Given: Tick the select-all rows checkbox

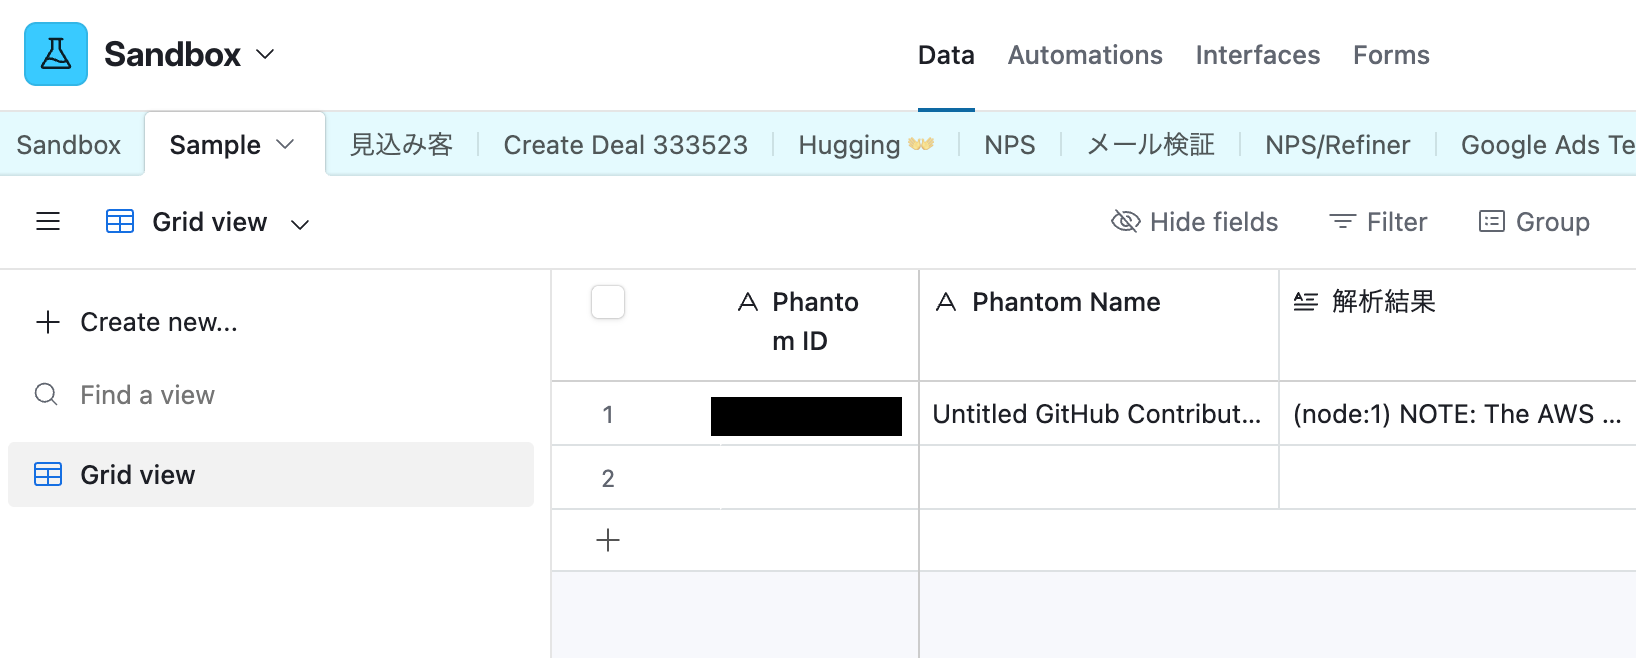Looking at the screenshot, I should tap(608, 302).
